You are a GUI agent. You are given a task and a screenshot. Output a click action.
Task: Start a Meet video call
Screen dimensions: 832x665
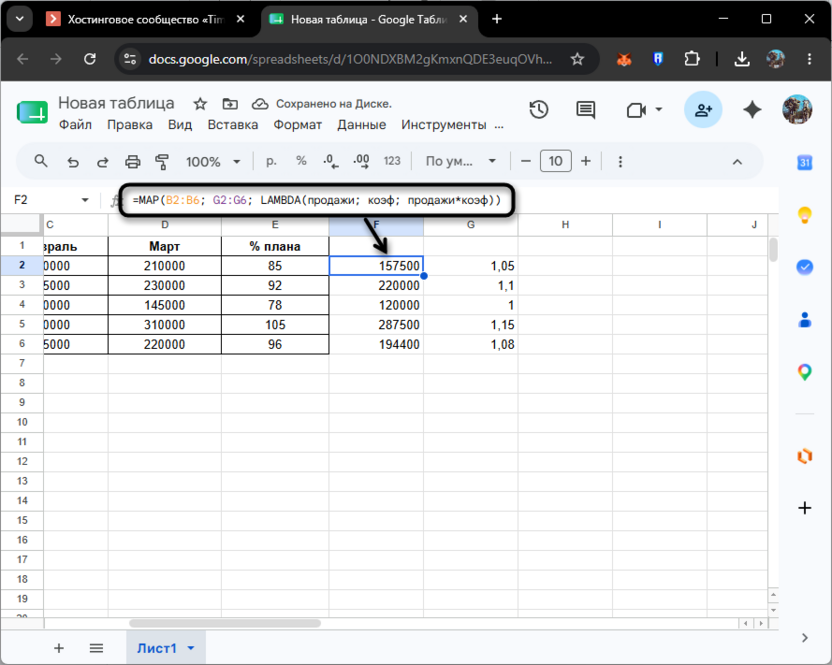point(636,110)
